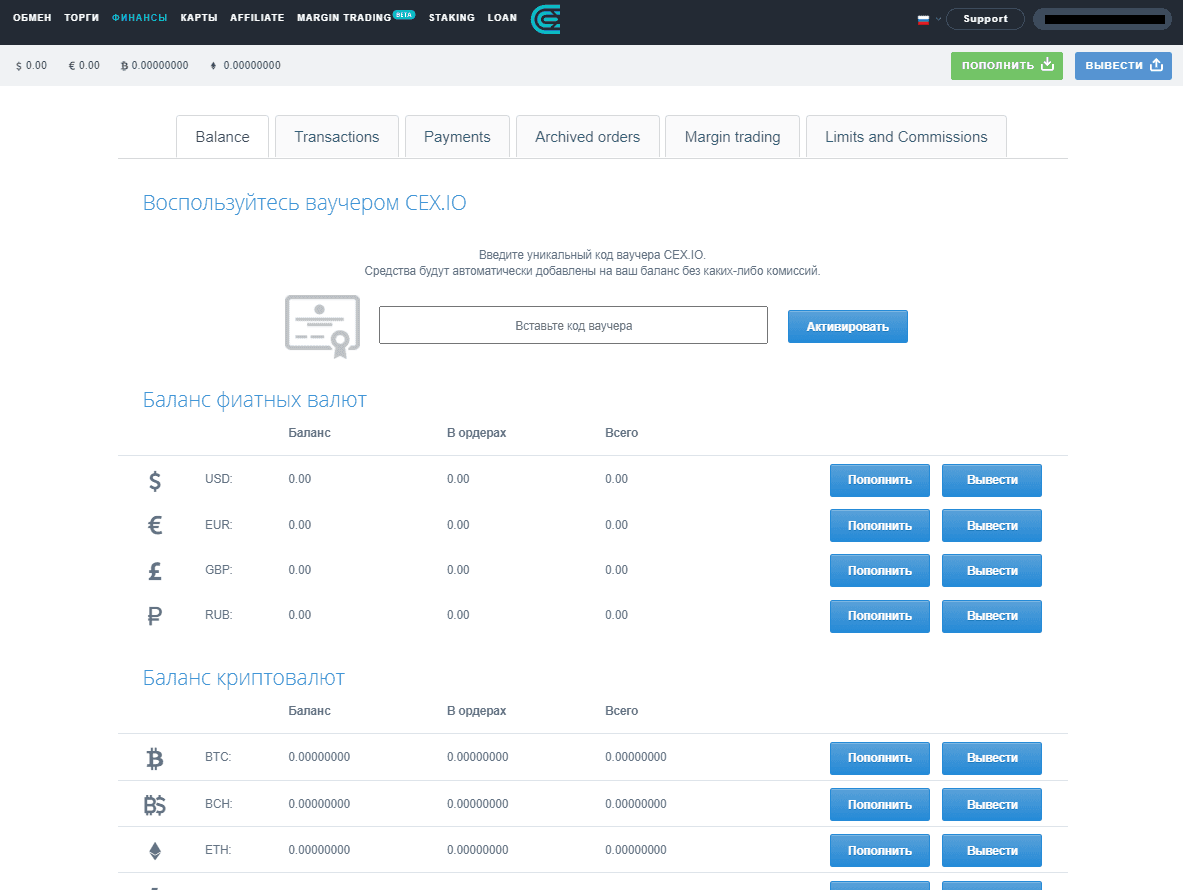Click Пополнить in the BCH row
The width and height of the screenshot is (1183, 890).
point(880,805)
